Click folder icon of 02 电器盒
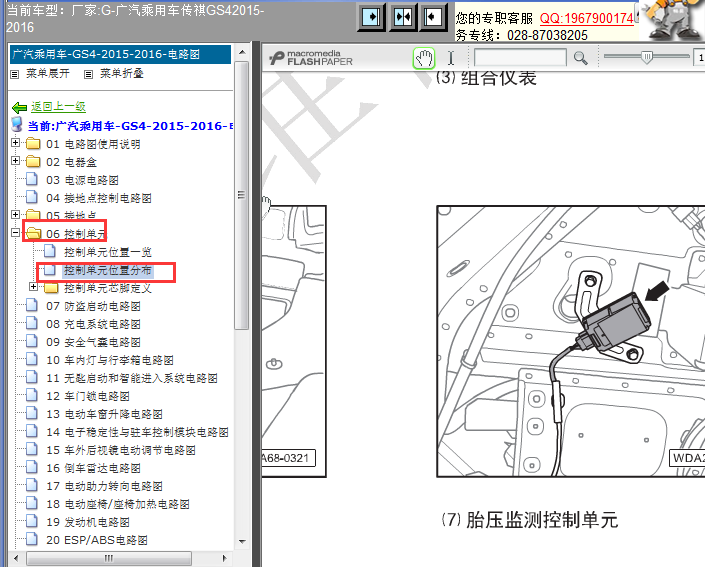Screen dimensions: 705x567 tap(33, 161)
